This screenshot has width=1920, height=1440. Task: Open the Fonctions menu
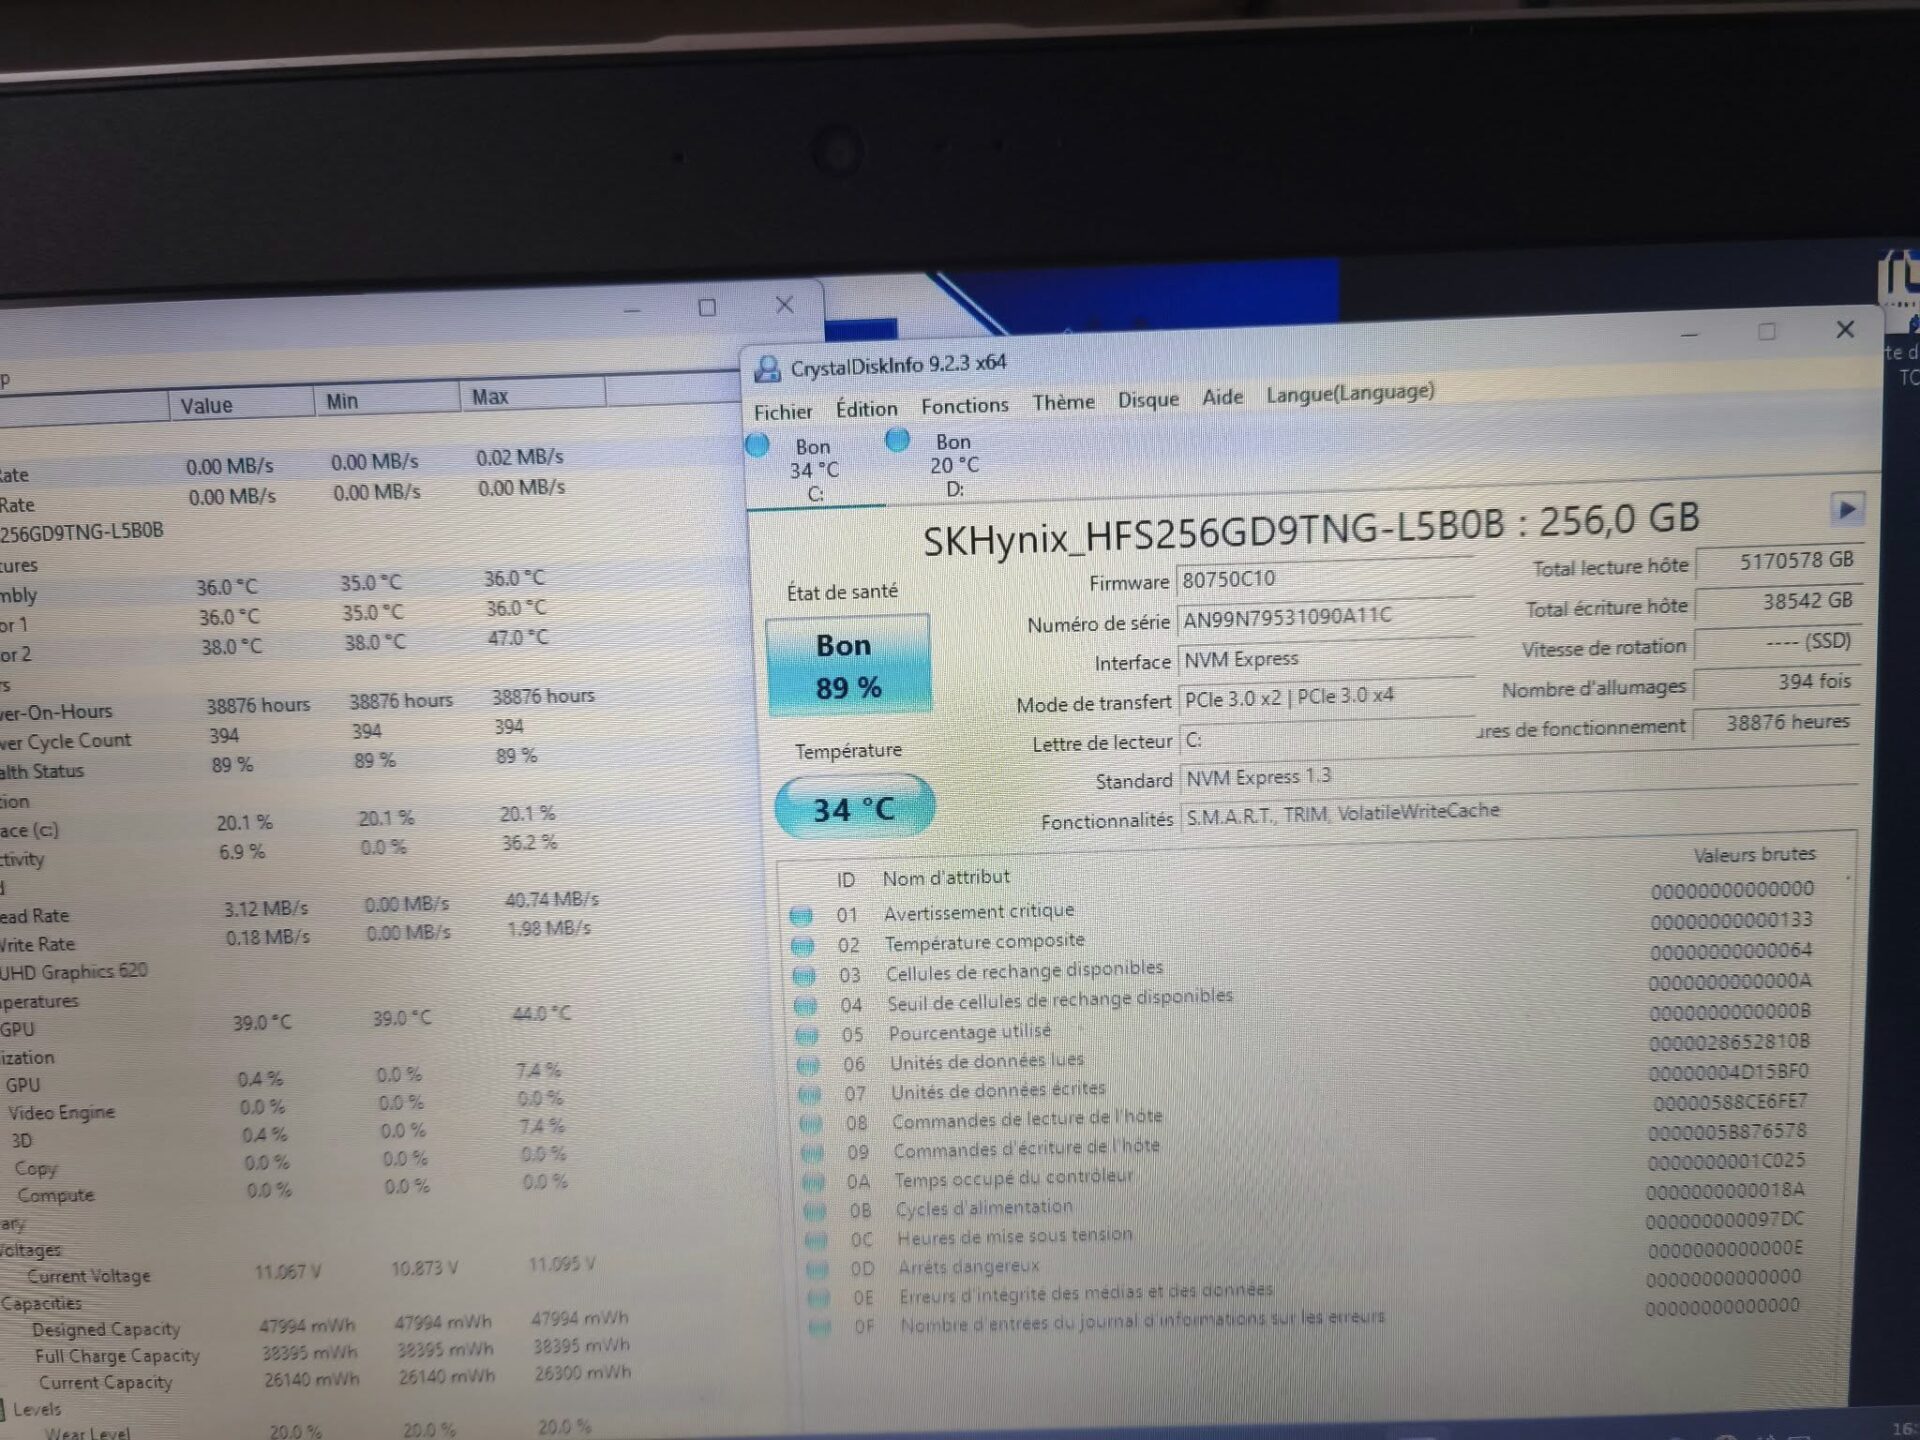click(964, 405)
